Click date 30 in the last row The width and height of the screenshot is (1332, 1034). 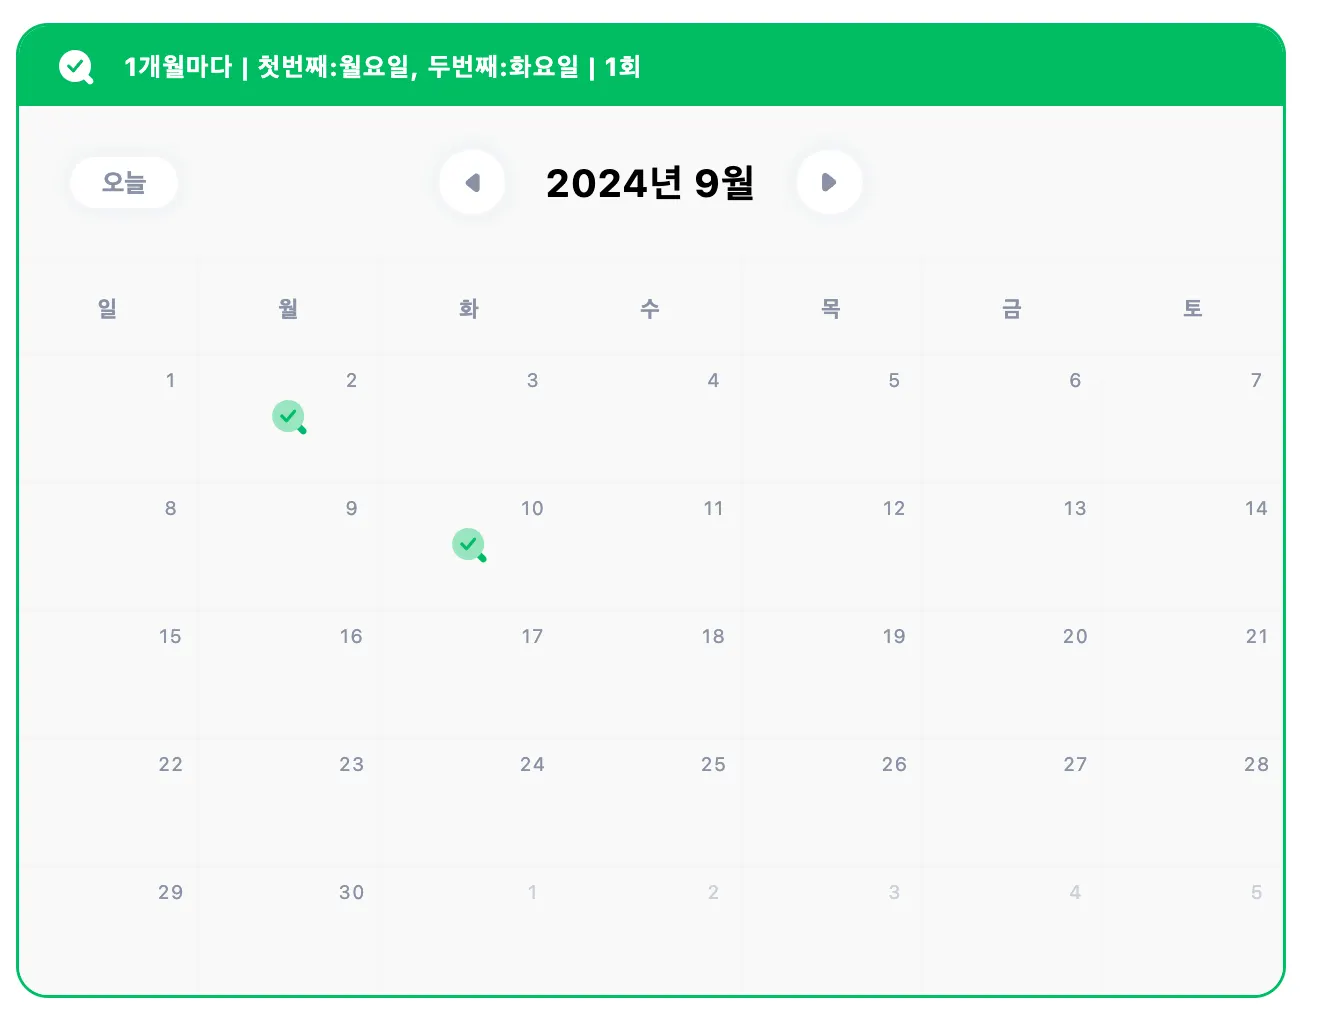(288, 930)
